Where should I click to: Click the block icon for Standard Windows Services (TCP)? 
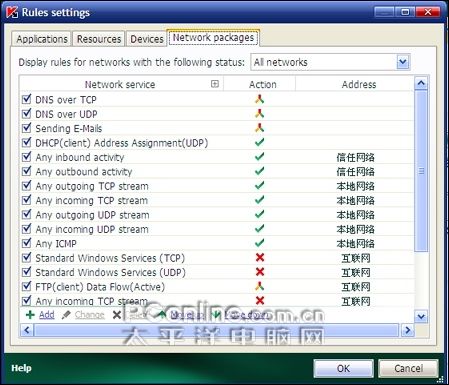click(260, 257)
